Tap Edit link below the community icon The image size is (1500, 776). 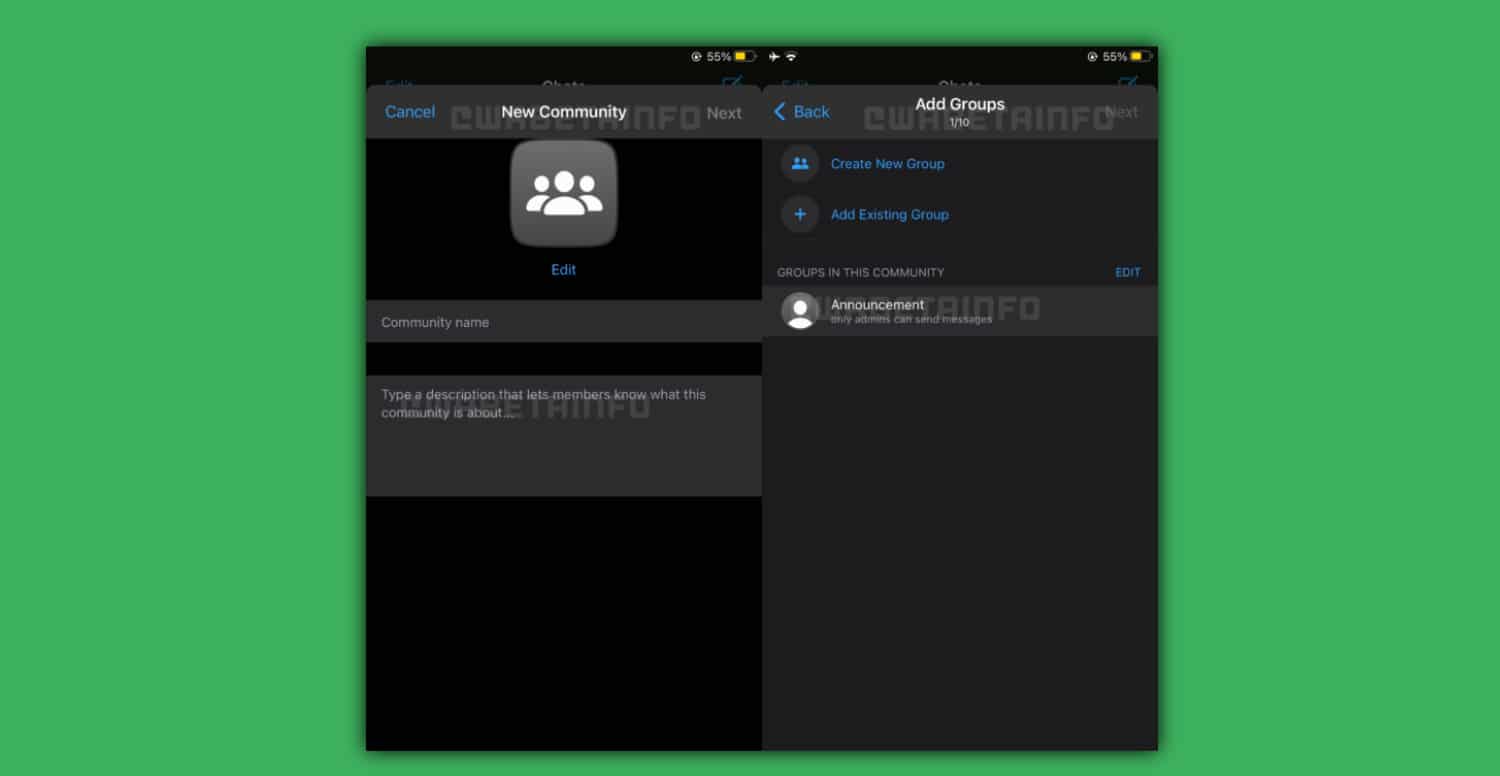[563, 270]
